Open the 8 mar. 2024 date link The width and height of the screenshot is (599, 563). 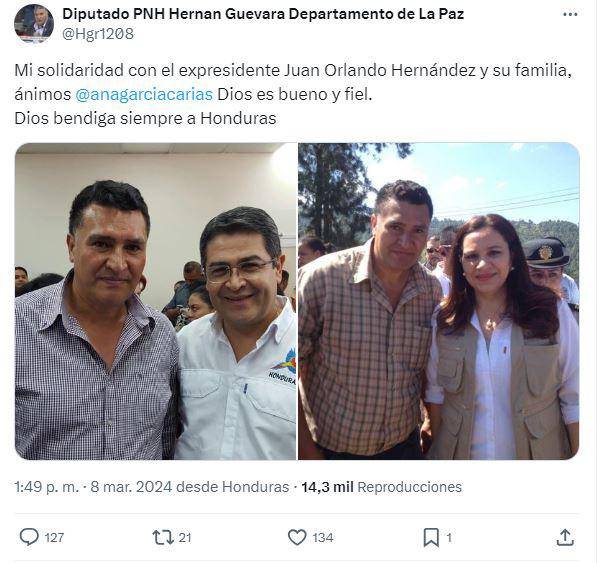tap(131, 487)
